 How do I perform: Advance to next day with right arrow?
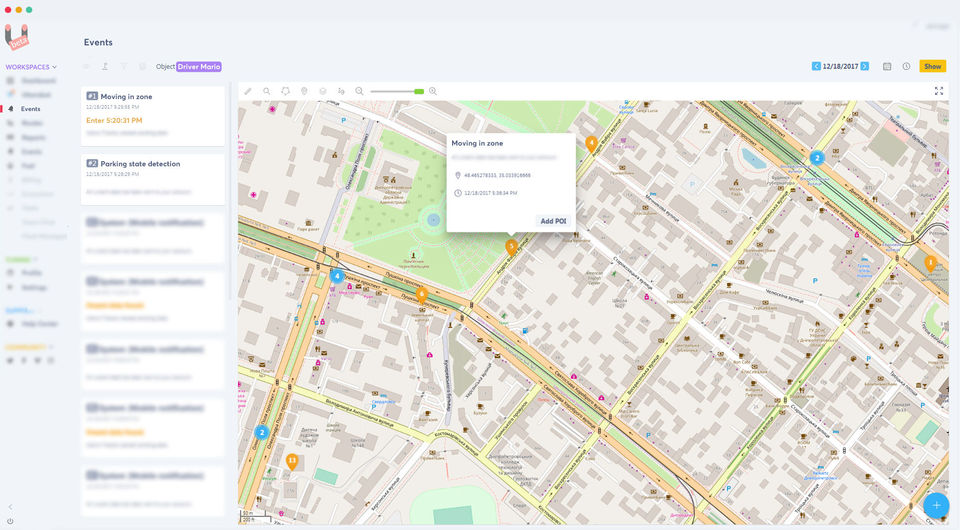864,66
